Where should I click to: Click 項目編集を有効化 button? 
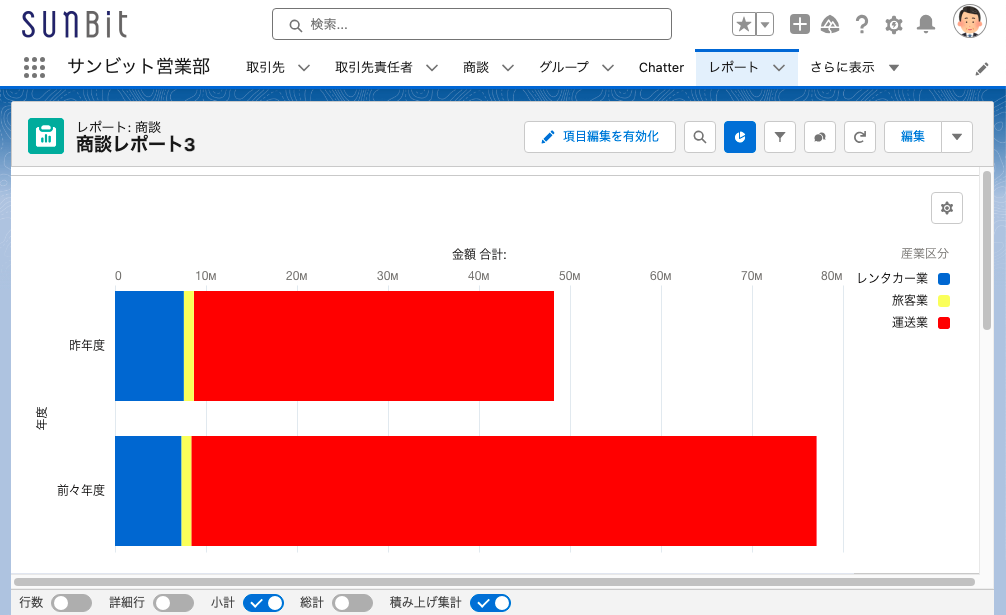[600, 137]
